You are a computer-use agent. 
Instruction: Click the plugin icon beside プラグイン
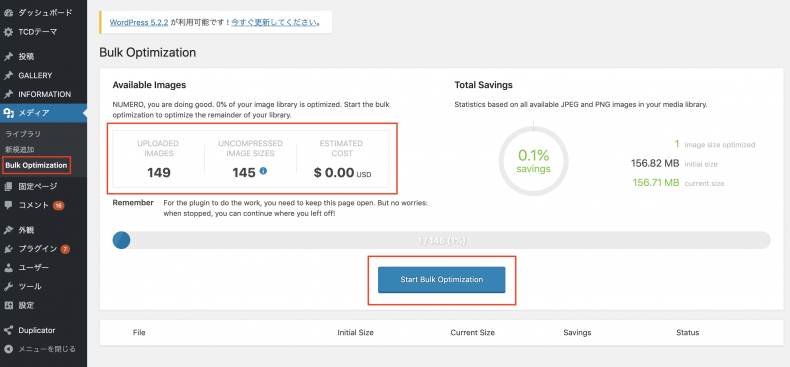[8, 249]
